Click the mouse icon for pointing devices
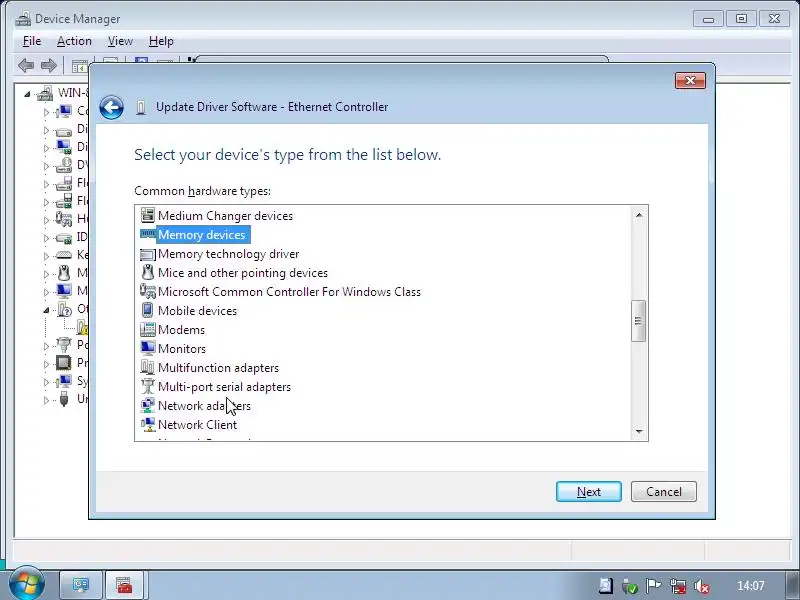This screenshot has height=600, width=800. 147,272
